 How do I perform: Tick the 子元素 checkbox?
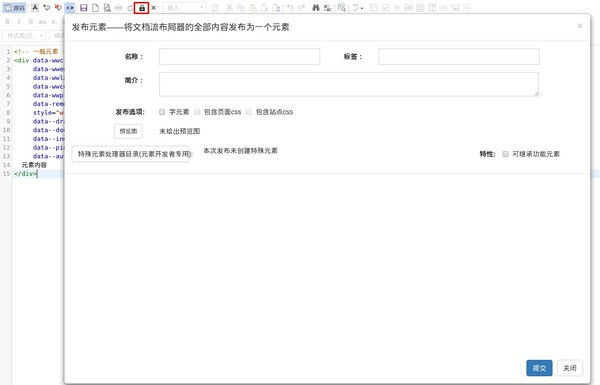(x=162, y=112)
